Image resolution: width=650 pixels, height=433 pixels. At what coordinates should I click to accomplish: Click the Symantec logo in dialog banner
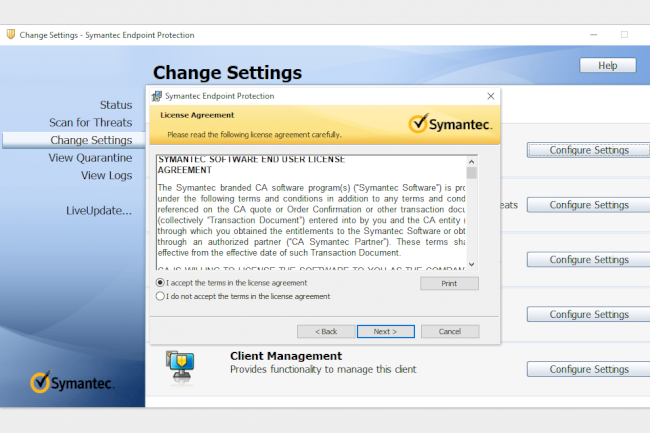coord(450,123)
